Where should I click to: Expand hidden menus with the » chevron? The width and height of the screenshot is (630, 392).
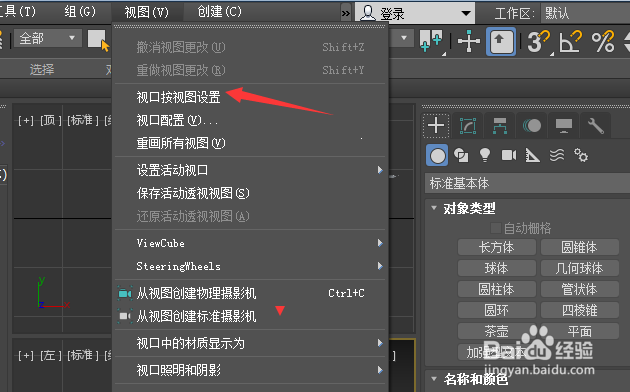346,14
